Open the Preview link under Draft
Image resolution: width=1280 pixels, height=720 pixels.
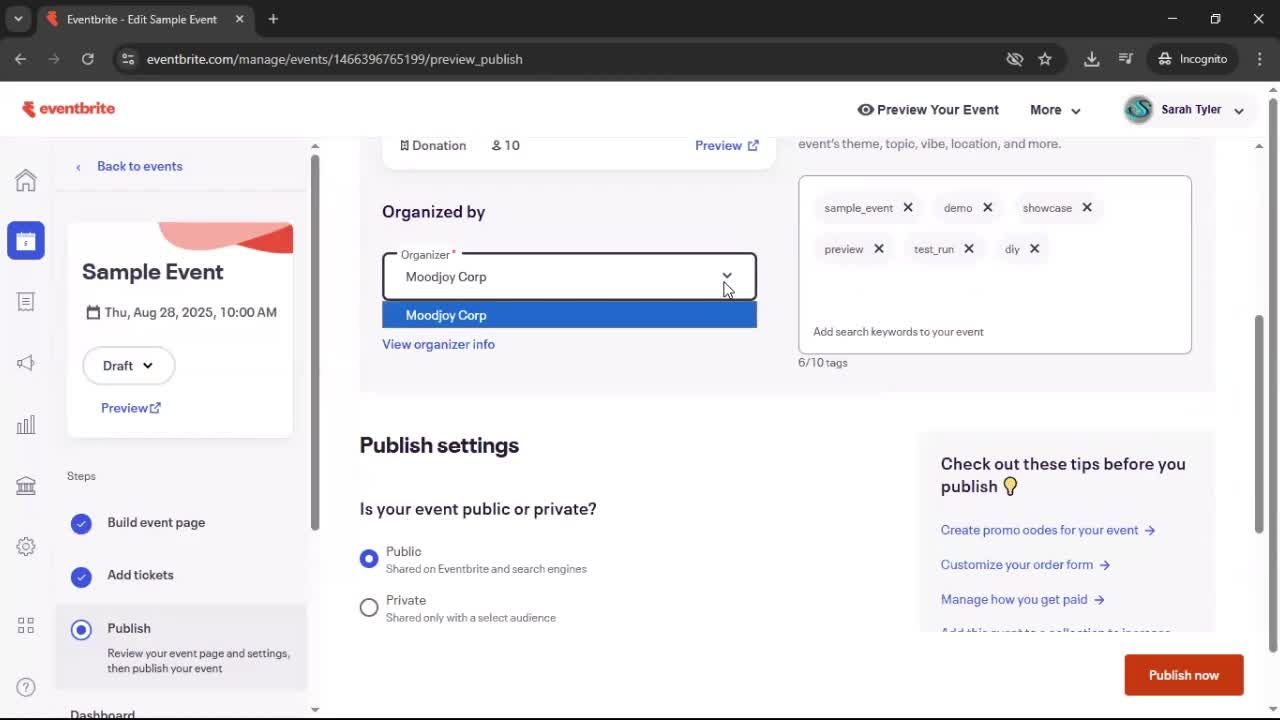(131, 408)
